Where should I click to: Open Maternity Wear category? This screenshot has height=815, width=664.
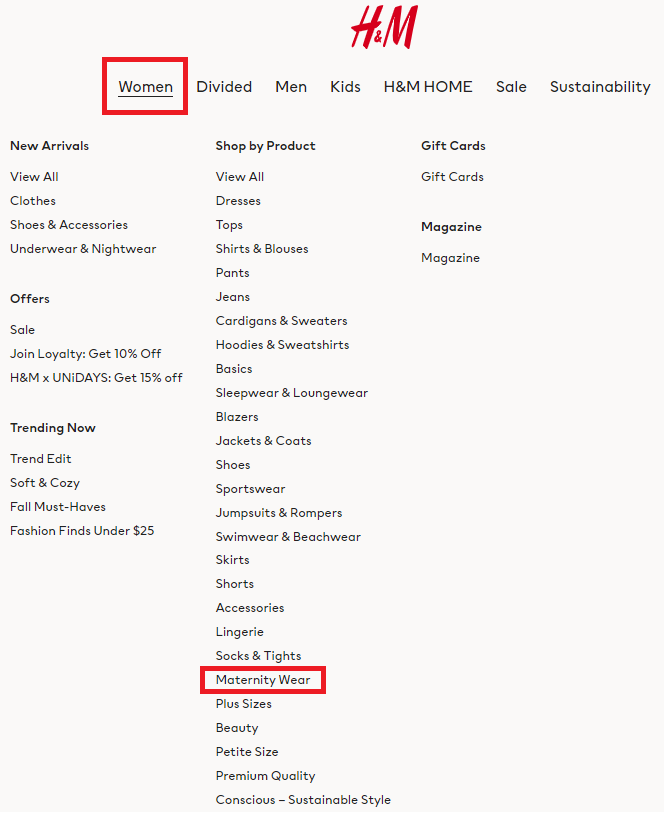[263, 680]
